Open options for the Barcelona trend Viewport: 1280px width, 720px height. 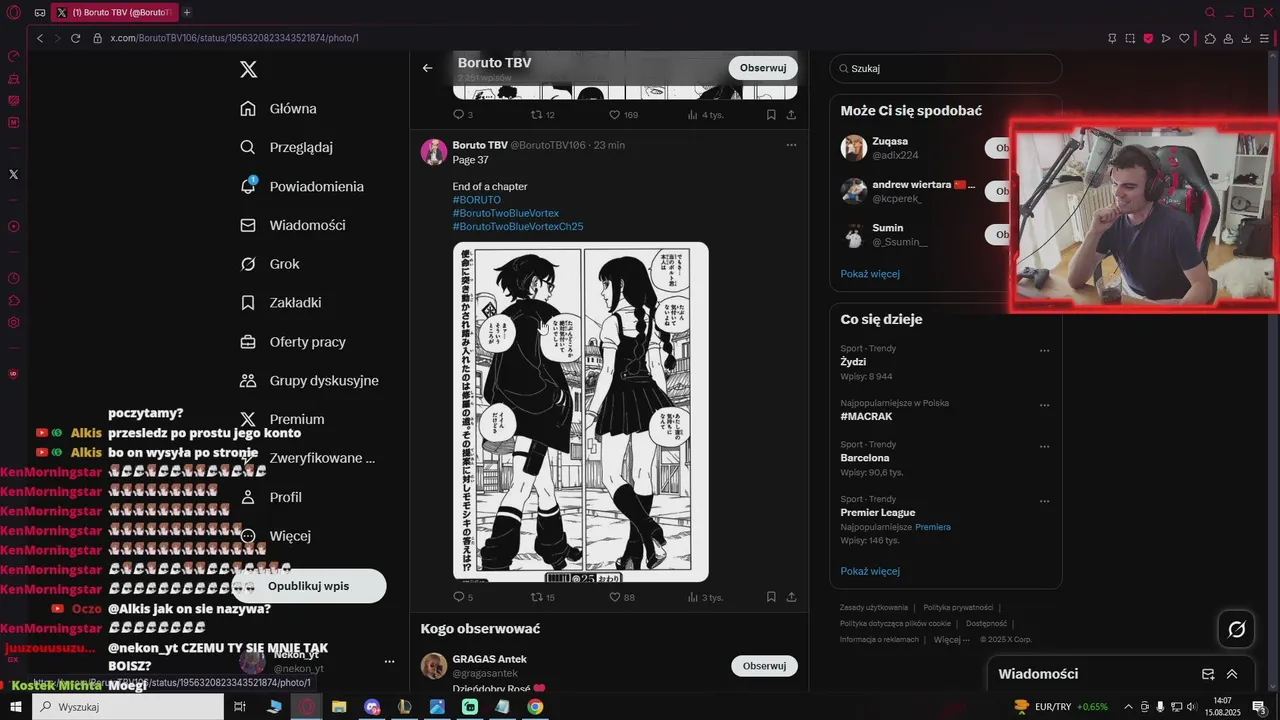pyautogui.click(x=1044, y=447)
